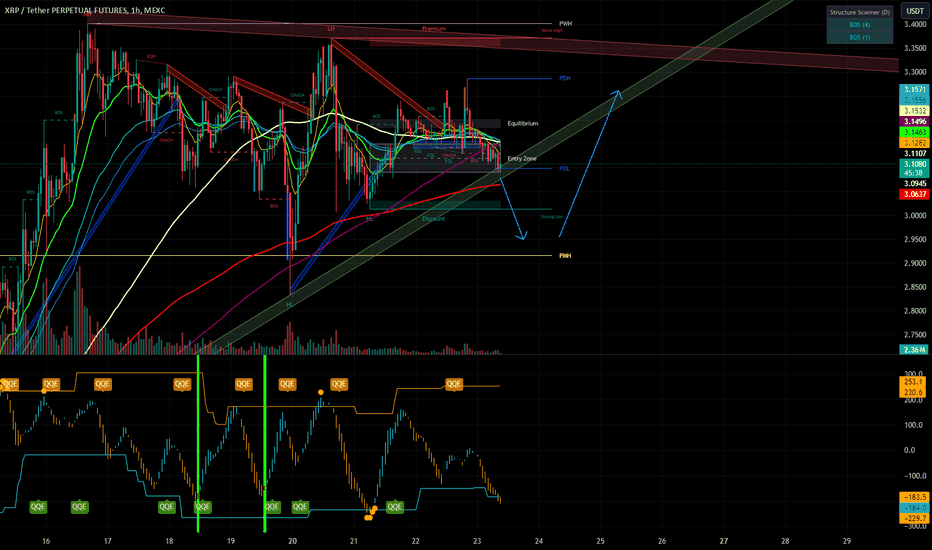Select the yellow PMH level label
This screenshot has height=550, width=932.
click(x=565, y=256)
